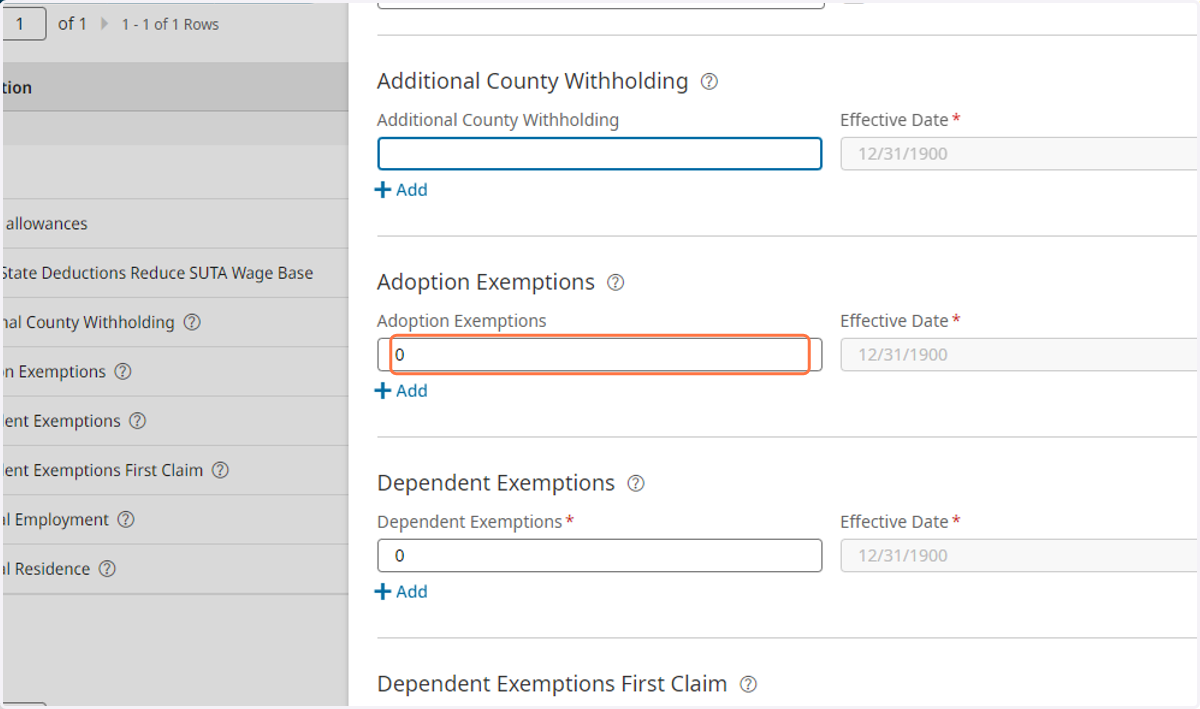1200x709 pixels.
Task: Click help icon on sidebar Exemptions First Claim row
Action: click(x=220, y=470)
